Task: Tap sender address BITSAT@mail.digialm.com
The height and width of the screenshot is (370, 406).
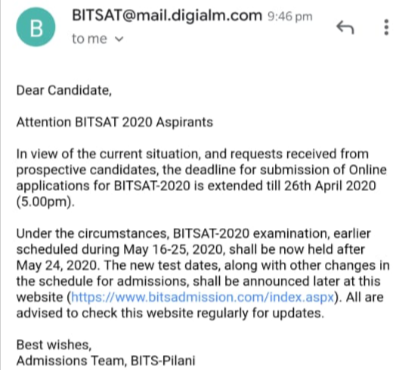Action: (167, 15)
